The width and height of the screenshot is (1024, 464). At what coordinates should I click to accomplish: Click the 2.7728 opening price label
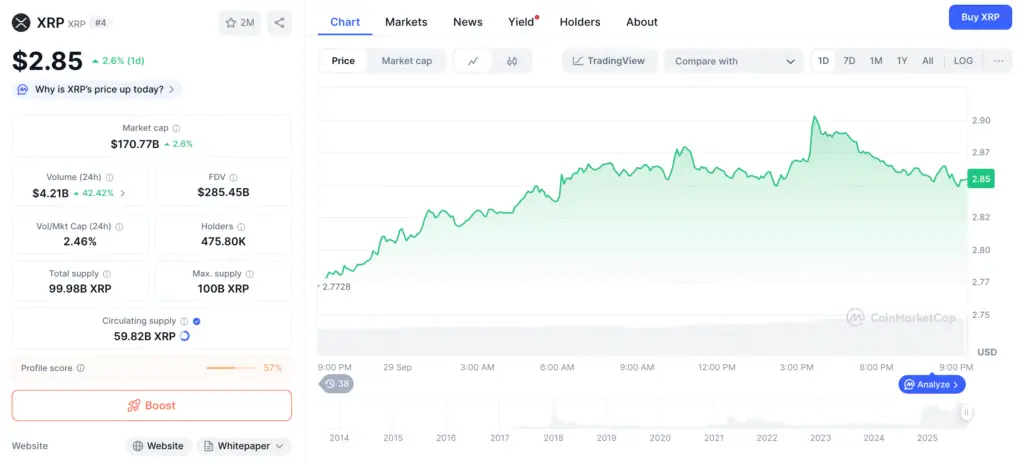tap(336, 286)
